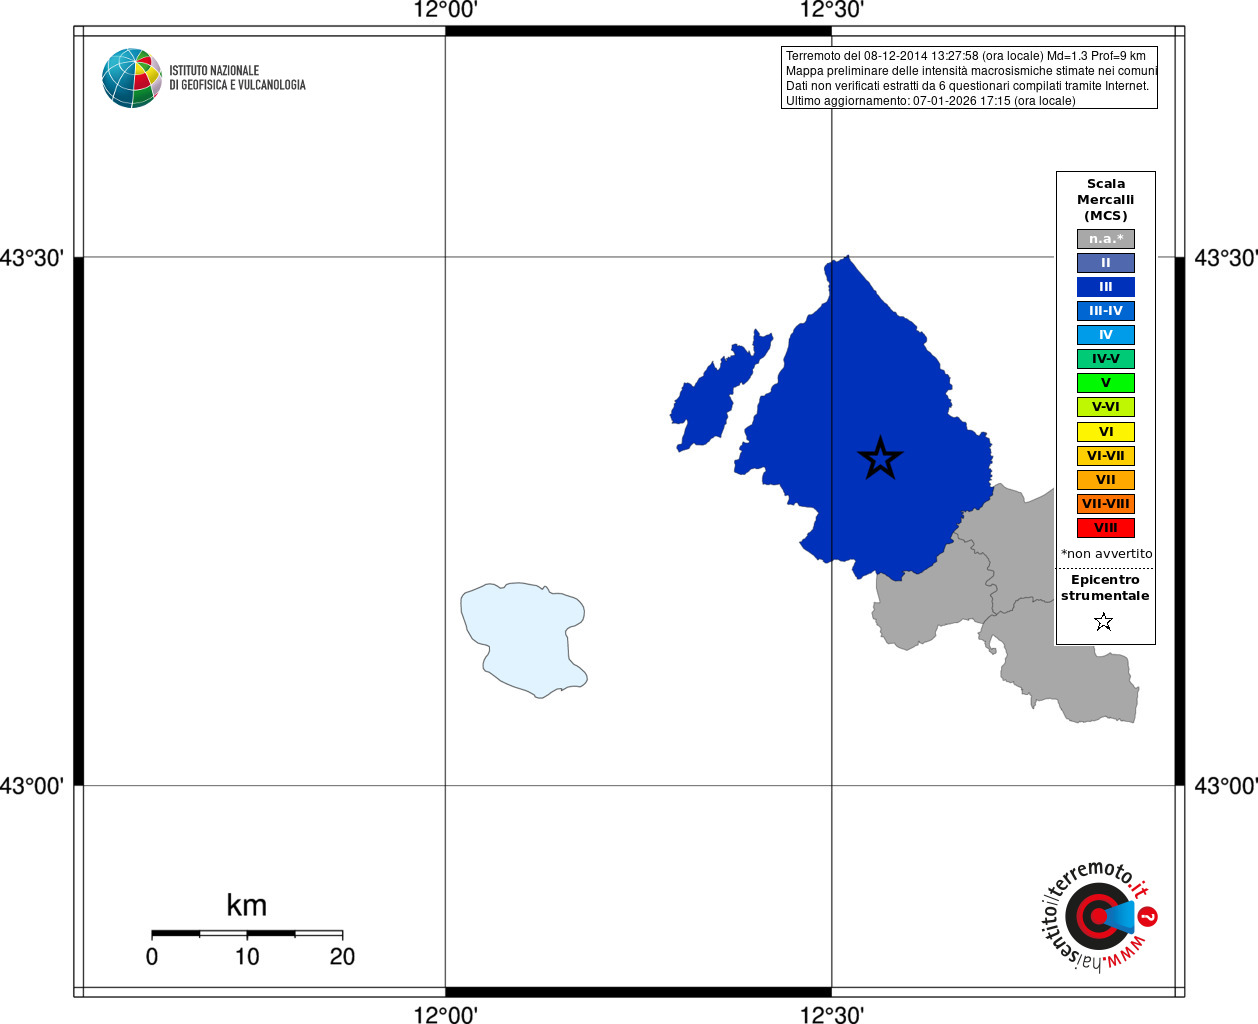The height and width of the screenshot is (1024, 1258).
Task: Click the right 43°00' latitude label
Action: pos(1226,786)
